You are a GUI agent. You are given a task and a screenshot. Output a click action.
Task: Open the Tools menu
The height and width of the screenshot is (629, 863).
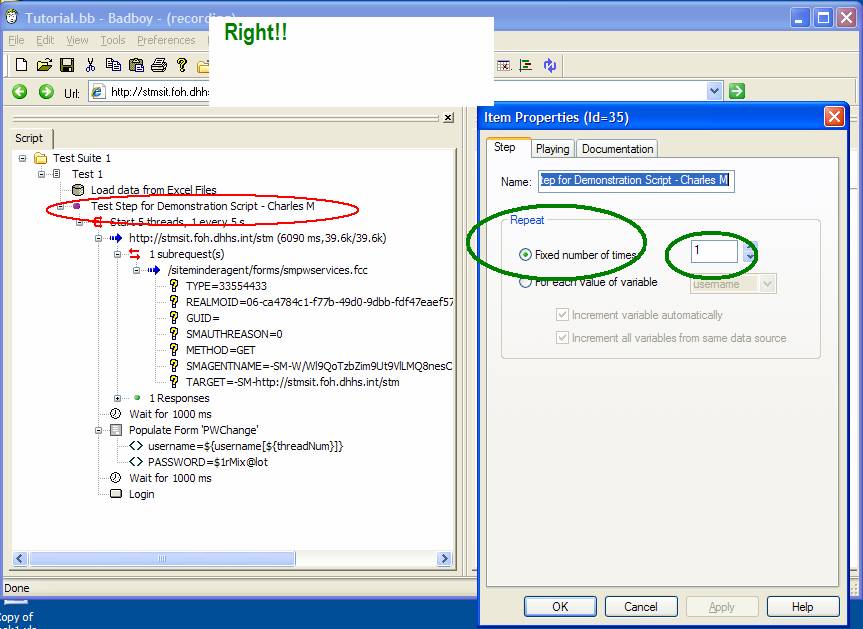(x=112, y=40)
